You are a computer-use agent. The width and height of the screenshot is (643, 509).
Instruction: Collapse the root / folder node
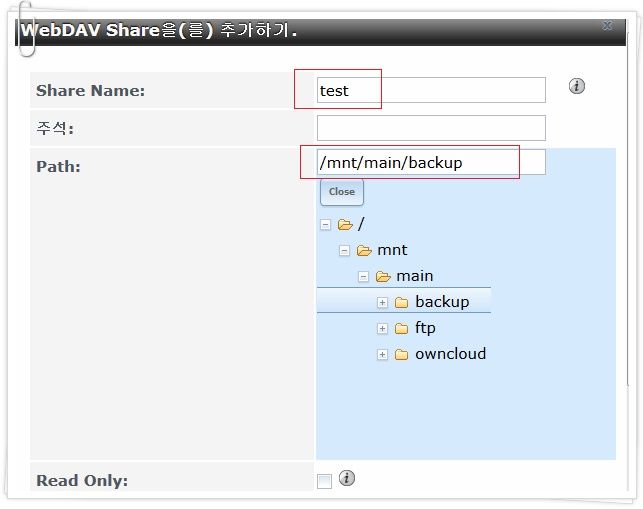tap(326, 225)
